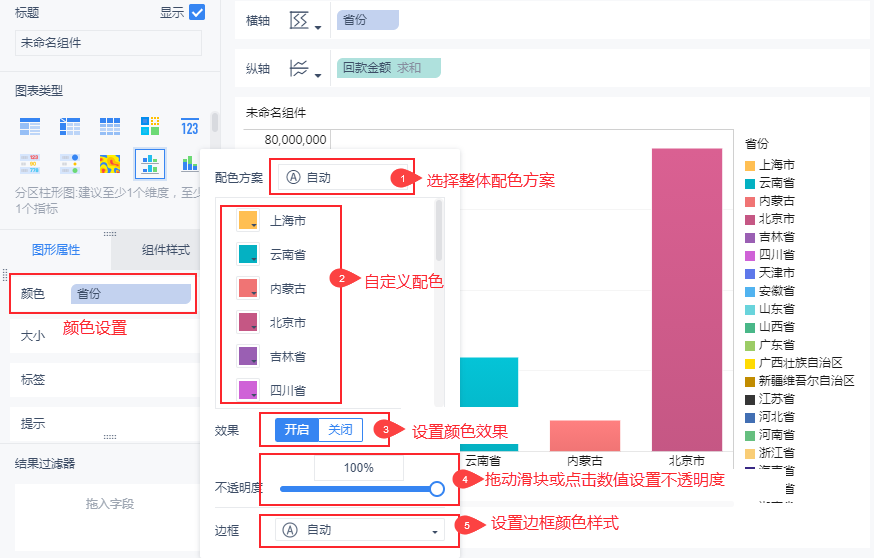Click the 天津市 legend entry
The height and width of the screenshot is (558, 874).
point(770,273)
